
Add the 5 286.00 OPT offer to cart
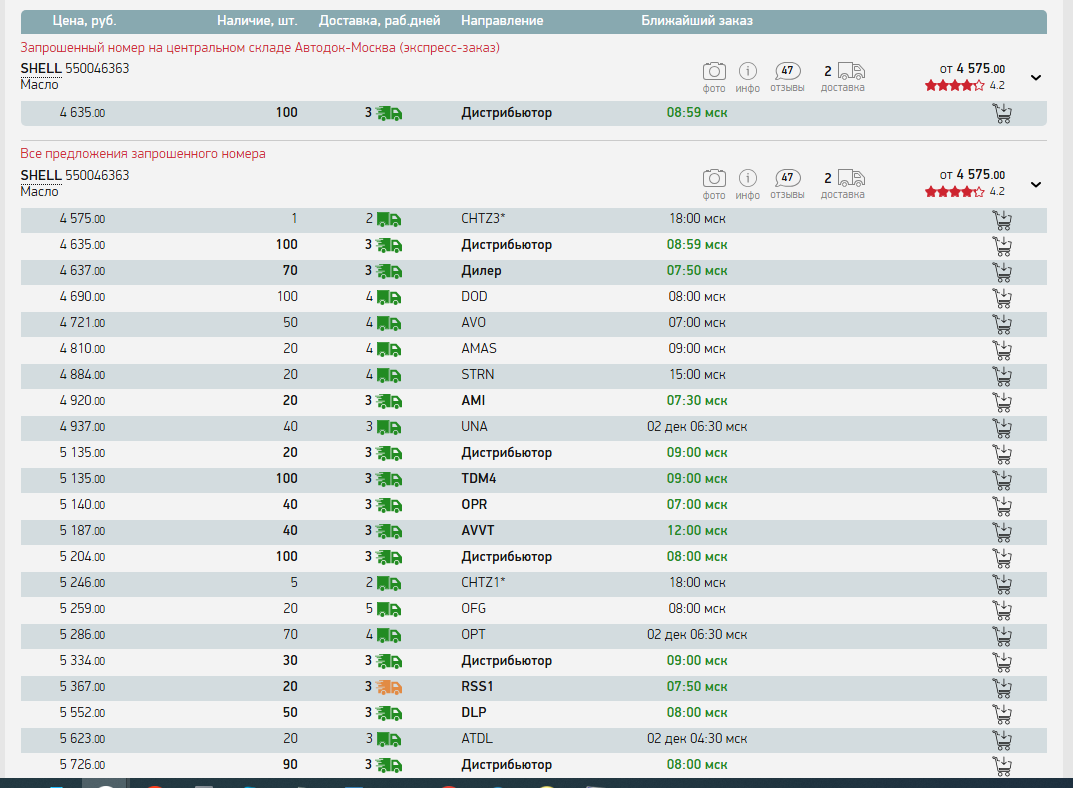(1002, 636)
